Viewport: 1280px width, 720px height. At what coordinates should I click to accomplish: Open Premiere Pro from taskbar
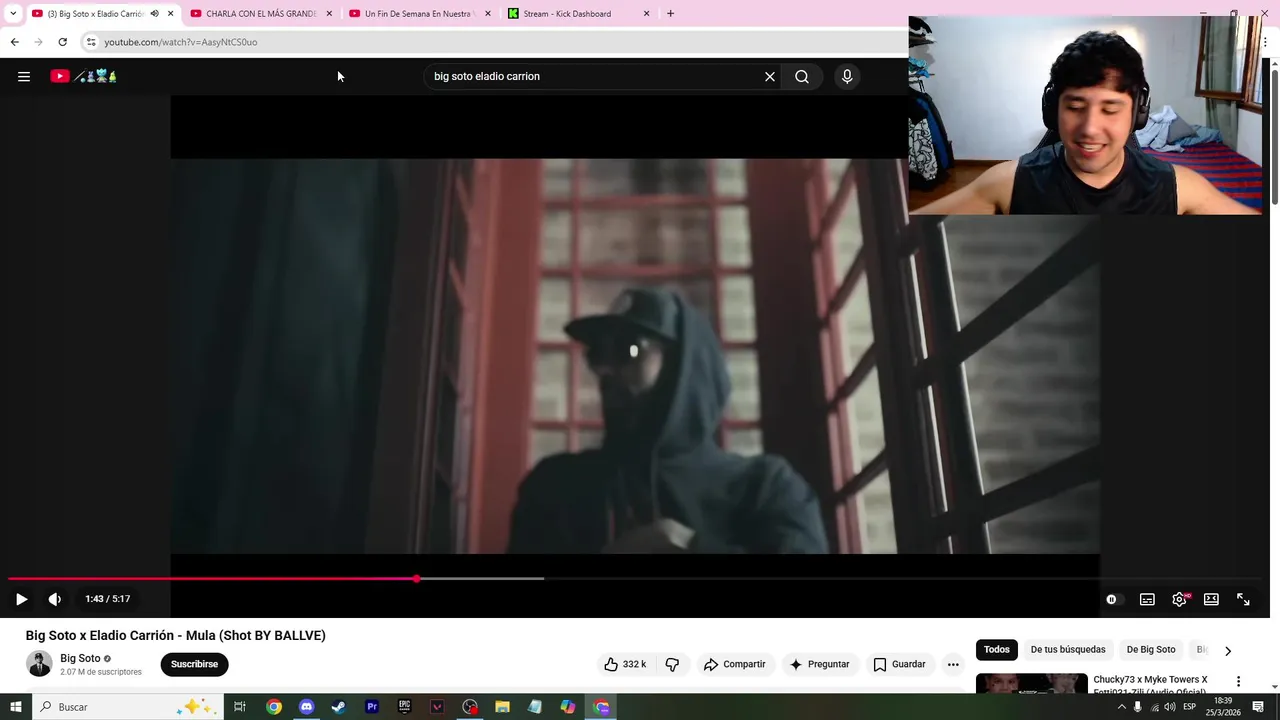[x=372, y=707]
